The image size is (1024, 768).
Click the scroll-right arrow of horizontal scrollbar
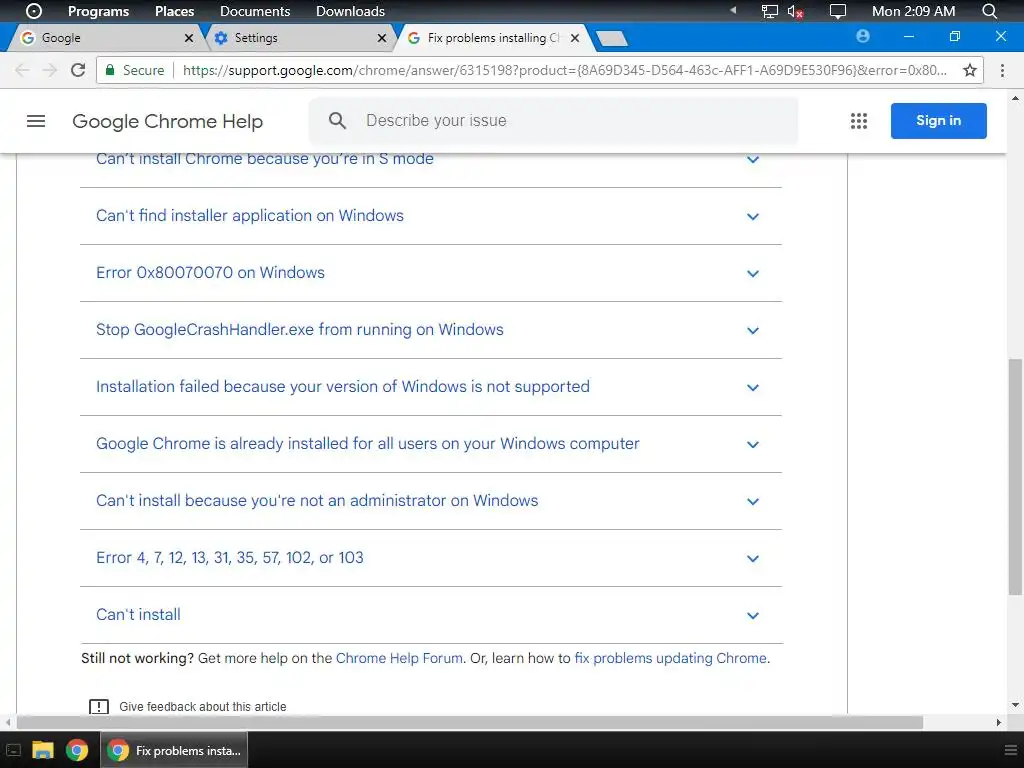pos(999,722)
